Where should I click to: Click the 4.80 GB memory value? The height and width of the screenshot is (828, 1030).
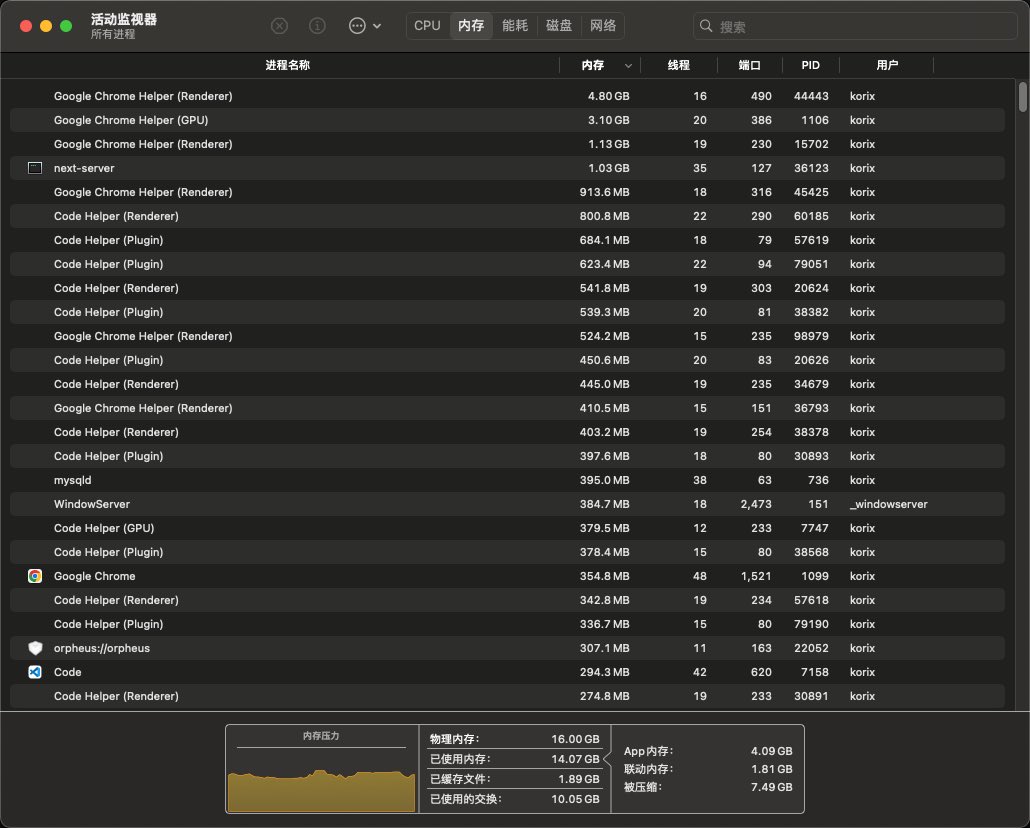pos(608,96)
